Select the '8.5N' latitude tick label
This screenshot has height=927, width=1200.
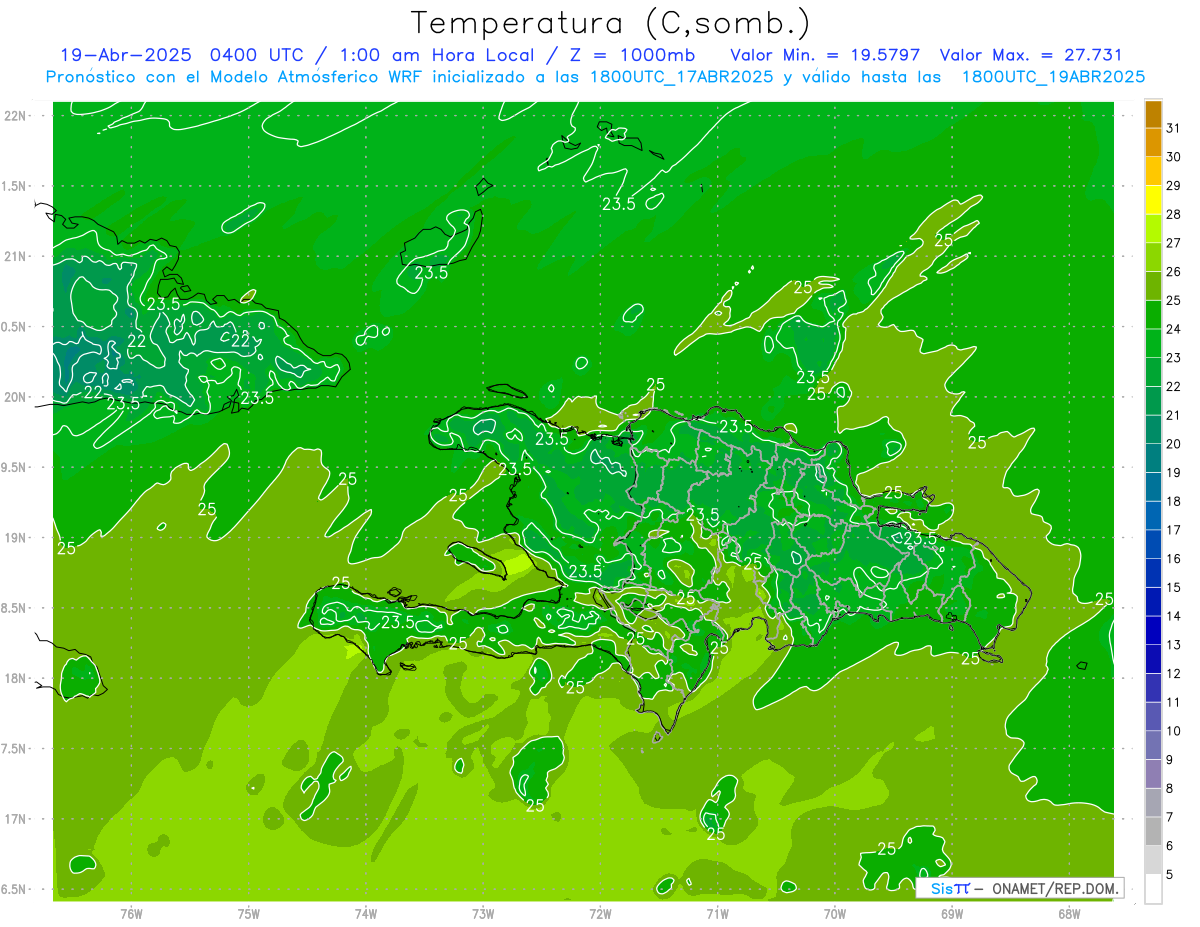(x=15, y=608)
